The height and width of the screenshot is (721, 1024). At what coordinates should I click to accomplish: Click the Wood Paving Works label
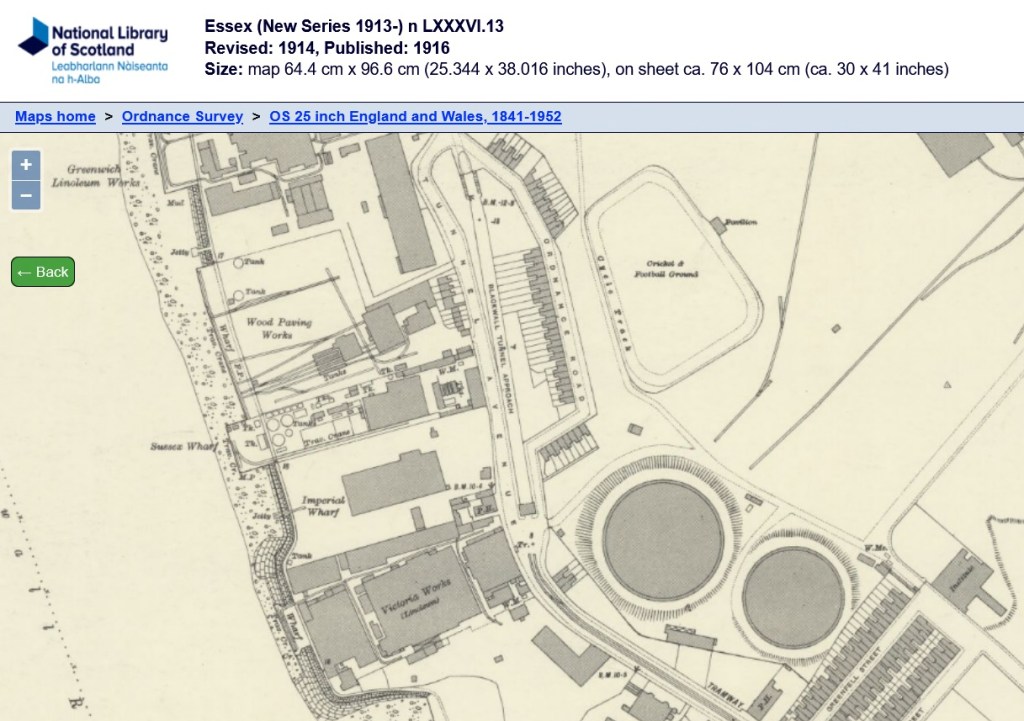[279, 329]
